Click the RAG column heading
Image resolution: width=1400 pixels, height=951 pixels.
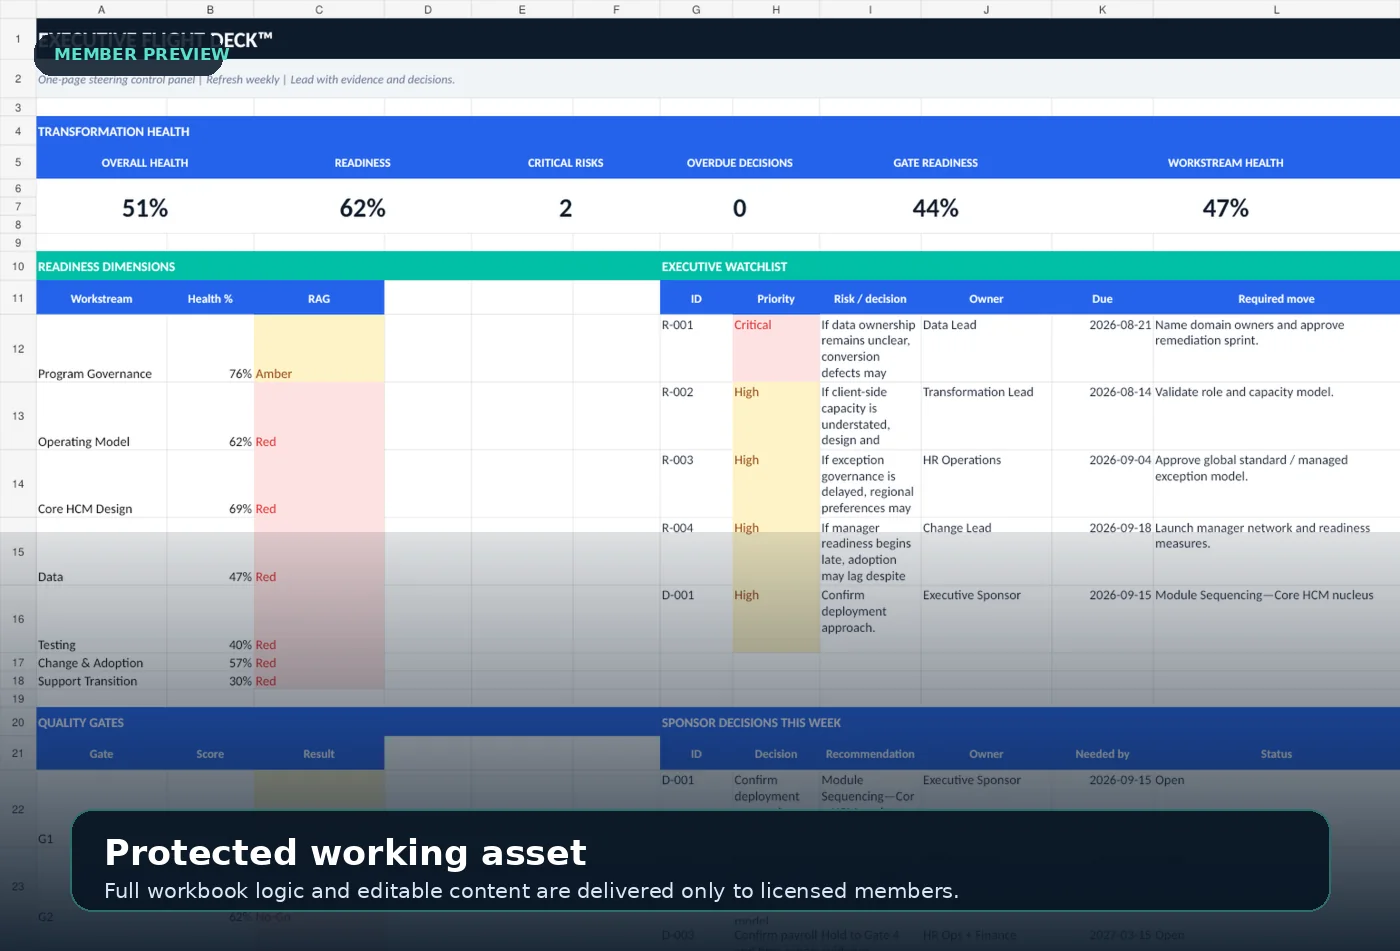(319, 299)
